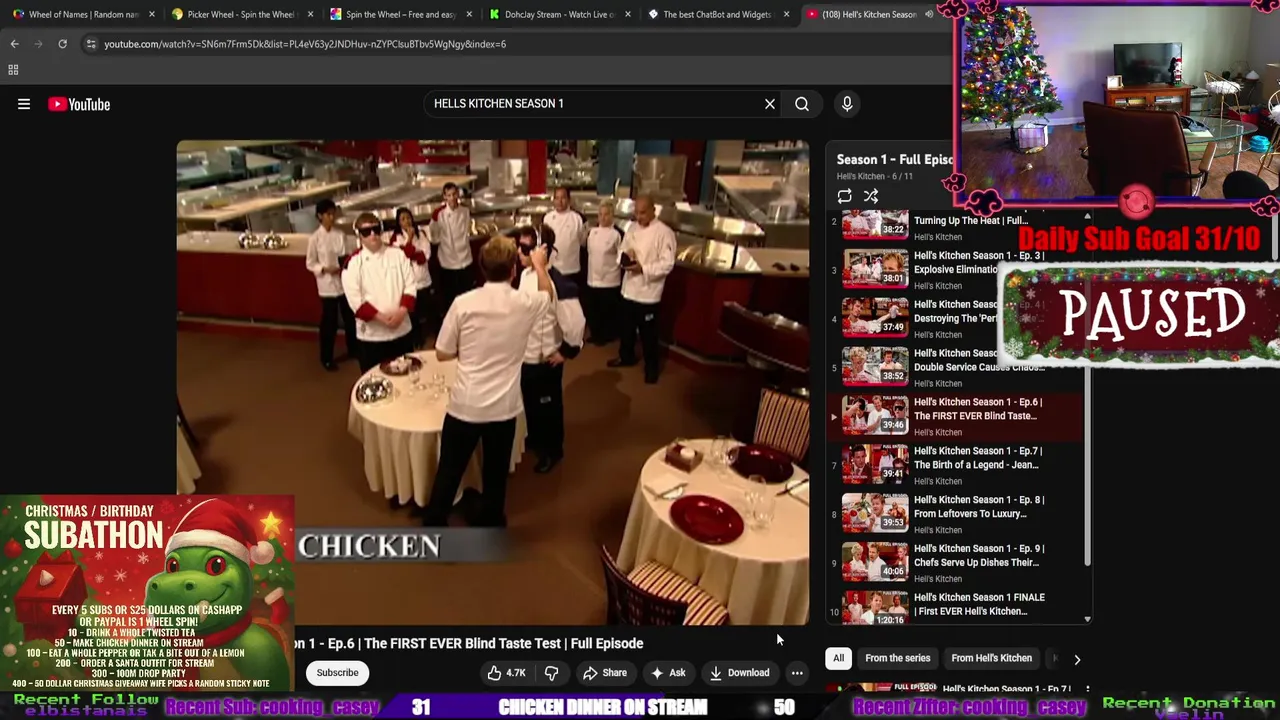Open Double Service Causes Chaos thumbnail
The image size is (1280, 720).
(x=875, y=366)
